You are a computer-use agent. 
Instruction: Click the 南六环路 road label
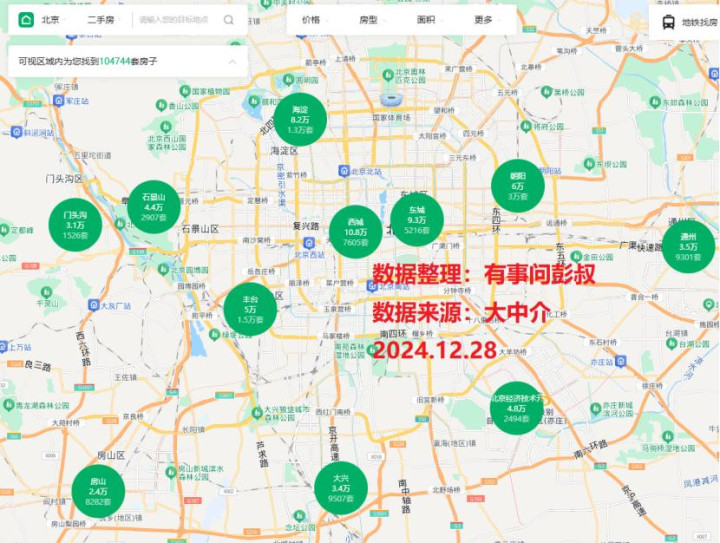coord(591,450)
